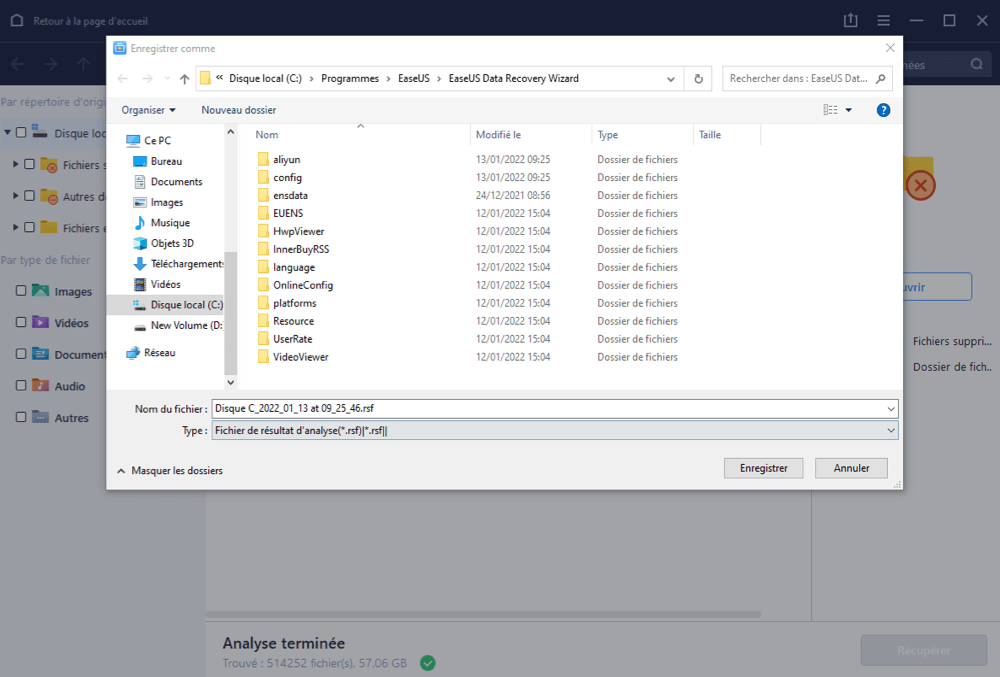Click the Enregistrer button

click(763, 468)
